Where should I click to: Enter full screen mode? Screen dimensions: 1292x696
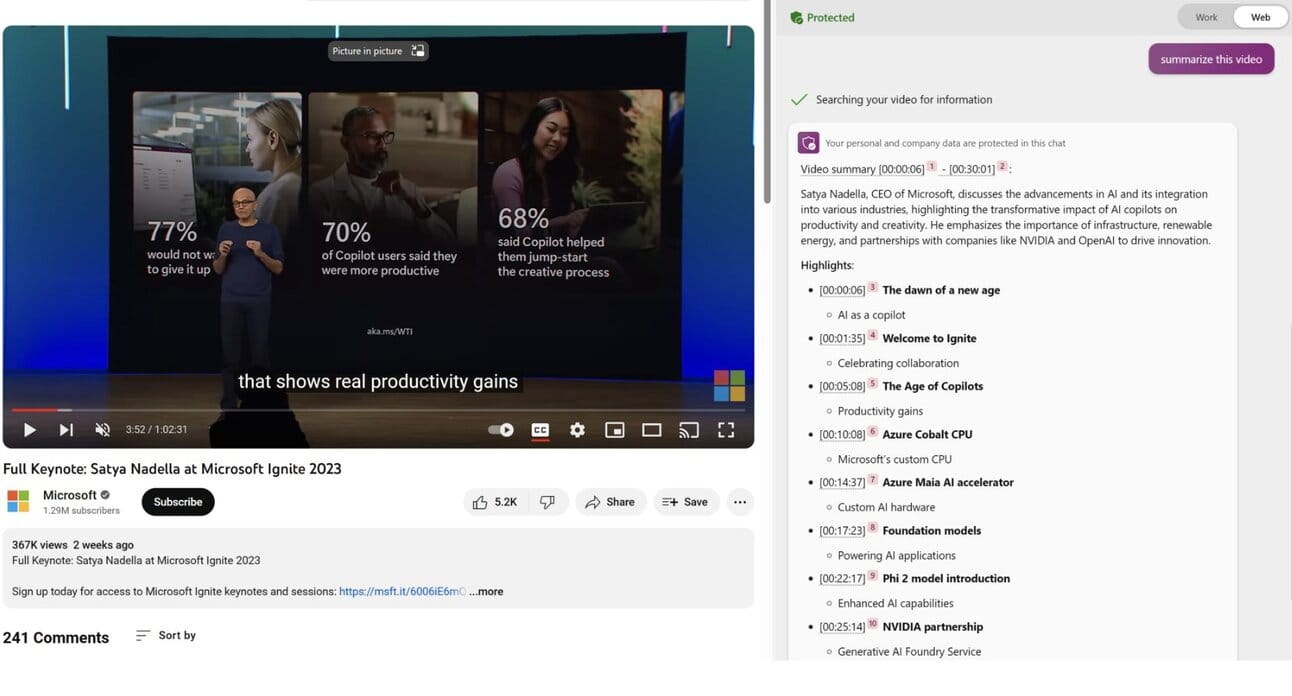pos(726,430)
